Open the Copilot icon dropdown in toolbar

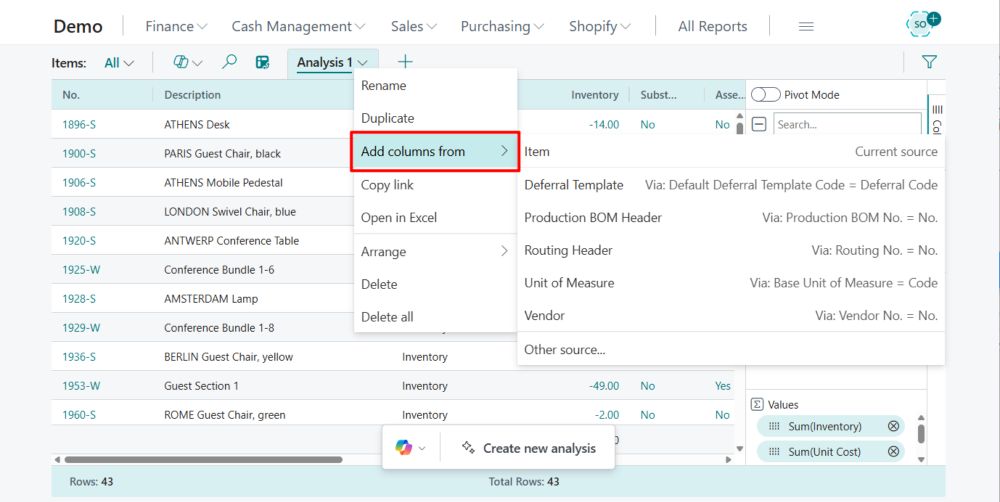(188, 62)
